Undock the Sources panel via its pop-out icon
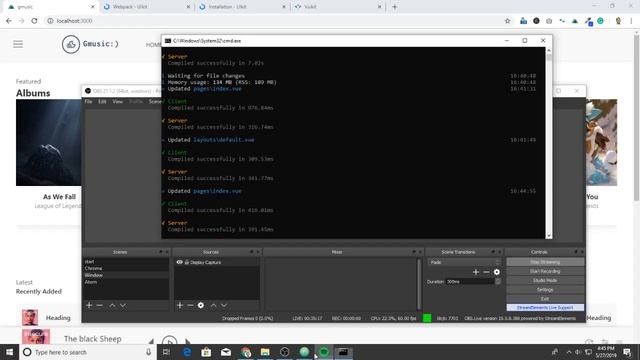Viewport: 640px width, 360px height. pos(251,252)
